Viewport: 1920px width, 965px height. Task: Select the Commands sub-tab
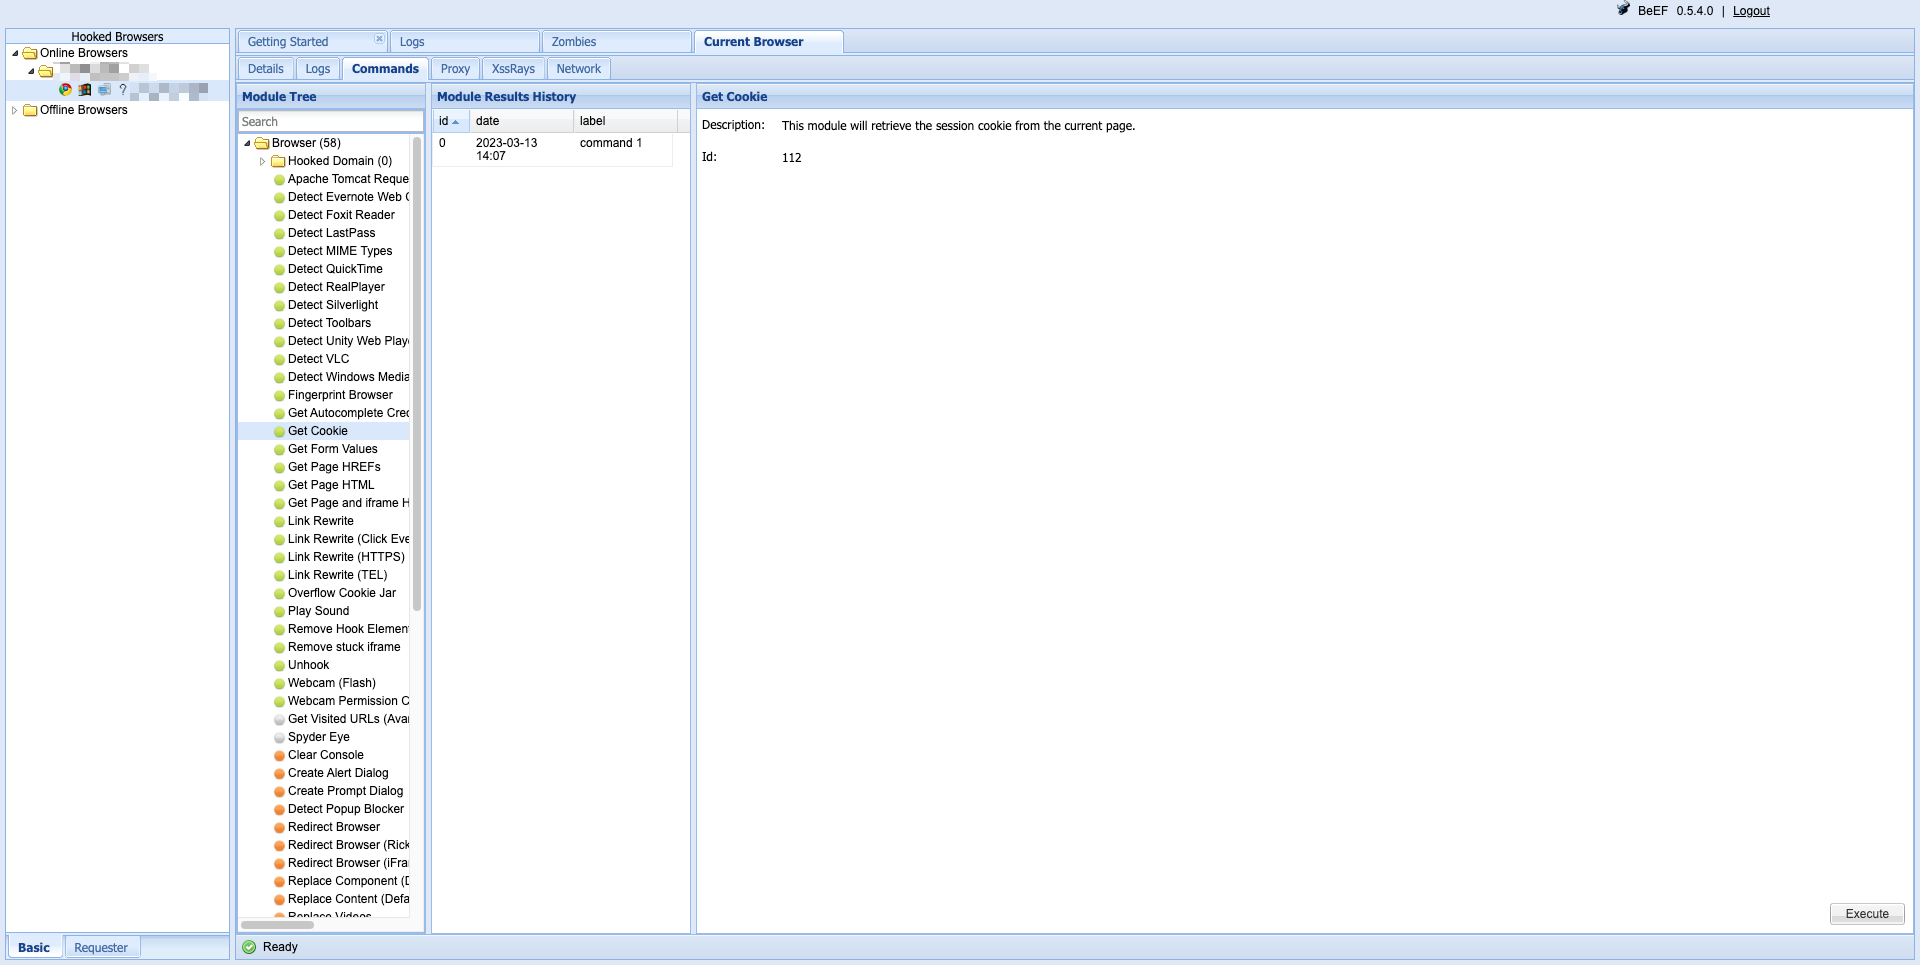[x=385, y=69]
